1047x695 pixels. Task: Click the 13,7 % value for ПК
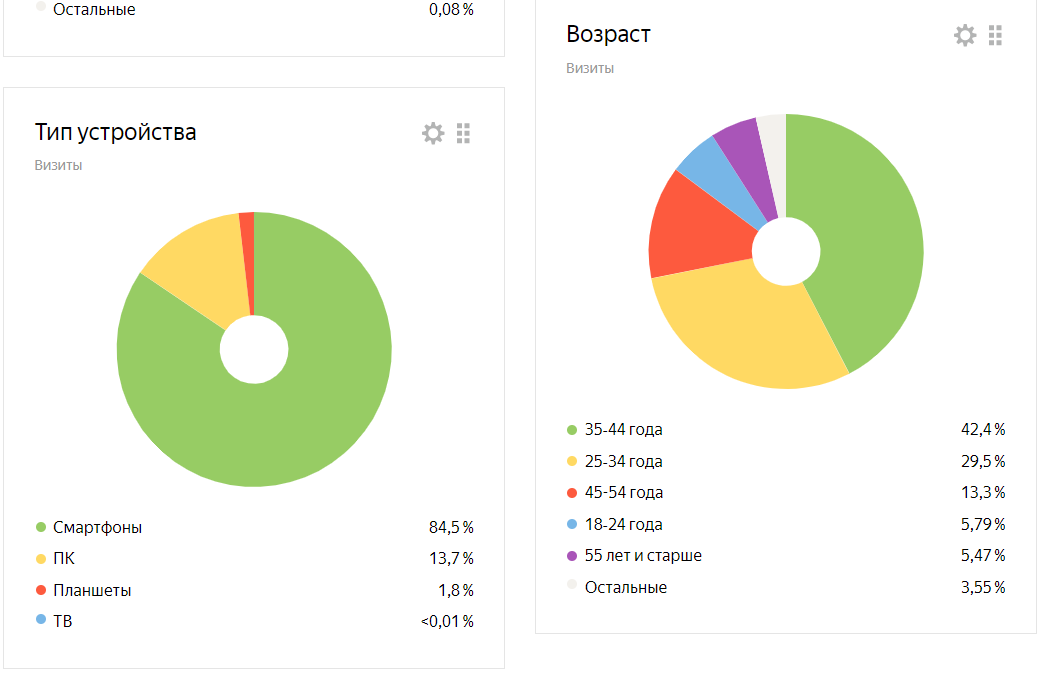click(451, 559)
